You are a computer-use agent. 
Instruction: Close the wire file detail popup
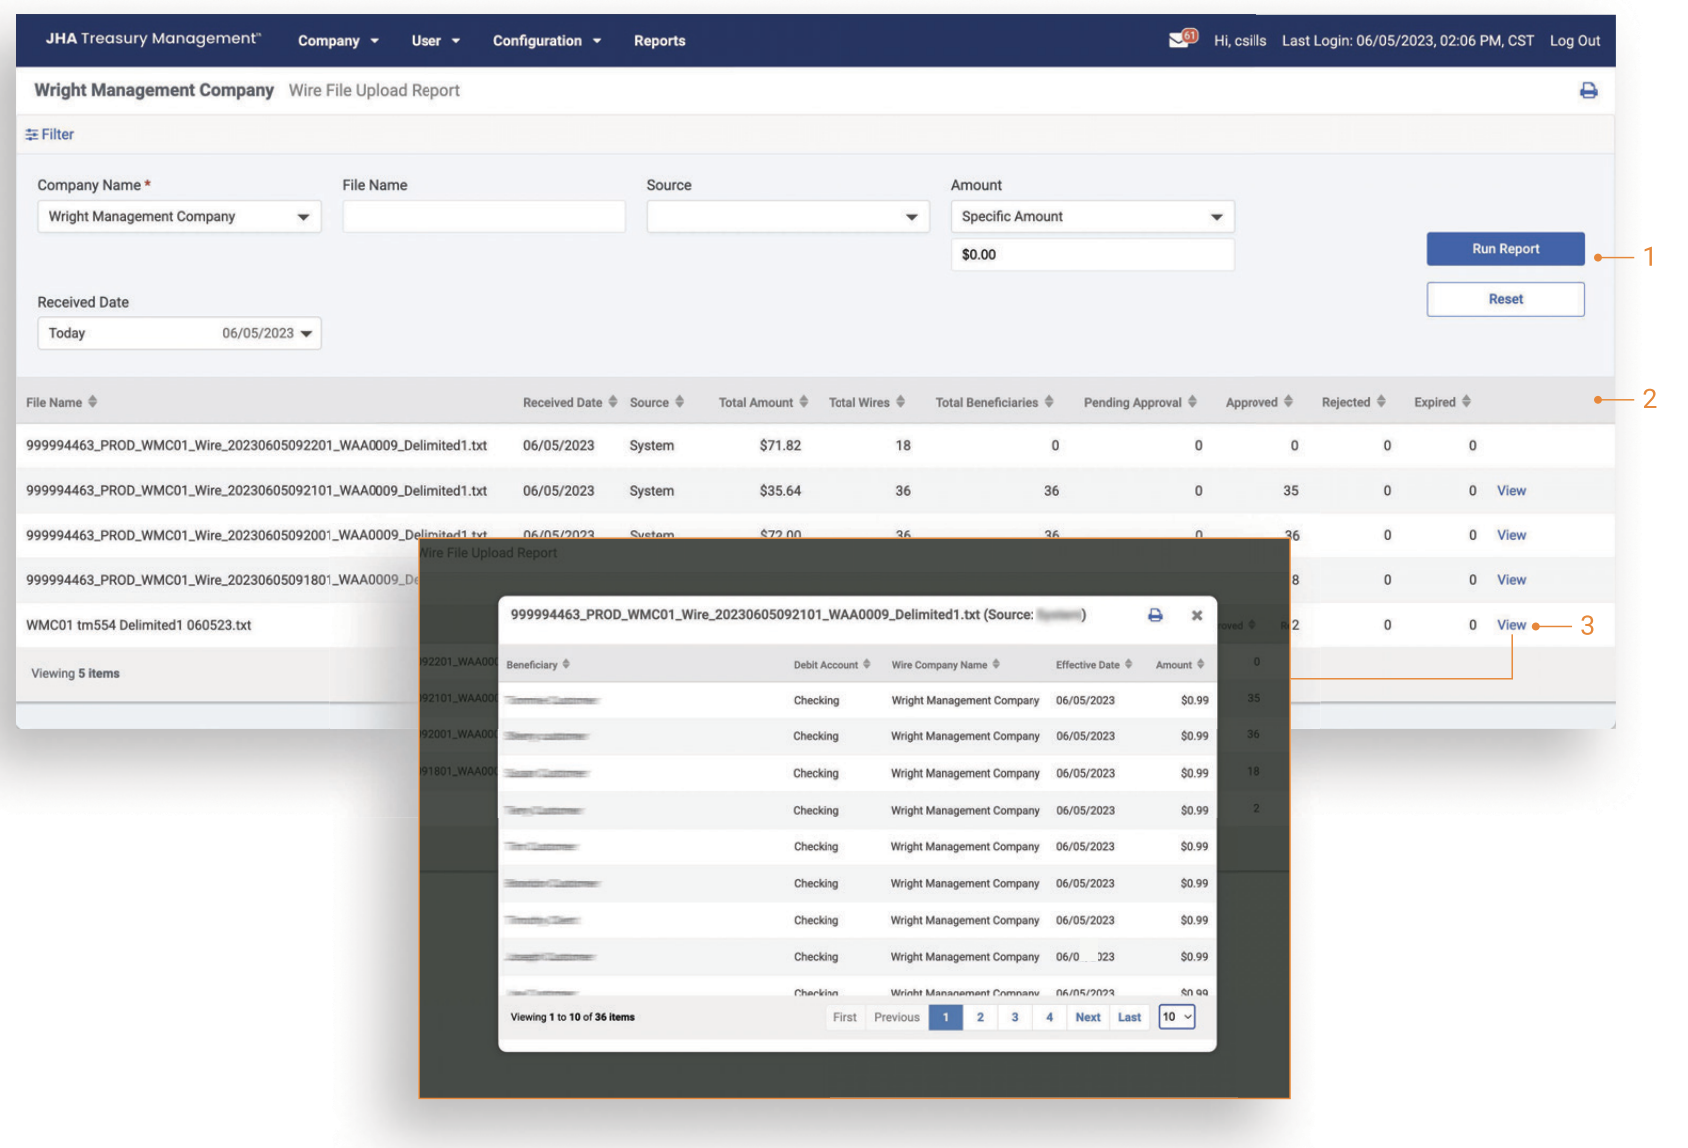coord(1197,615)
